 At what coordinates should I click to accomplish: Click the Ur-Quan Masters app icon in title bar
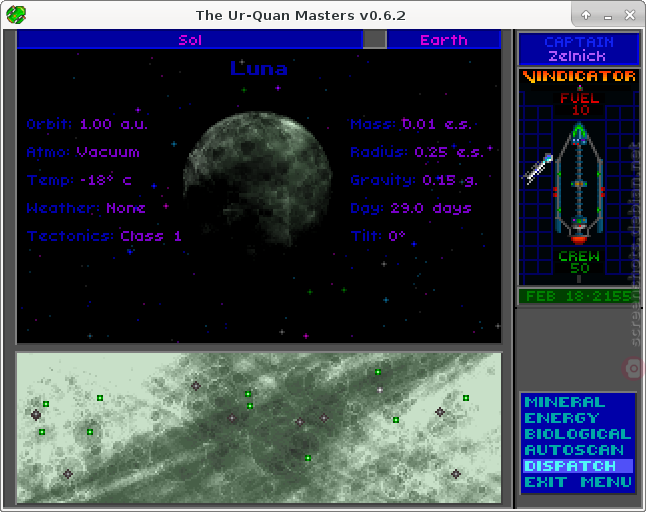[x=16, y=15]
